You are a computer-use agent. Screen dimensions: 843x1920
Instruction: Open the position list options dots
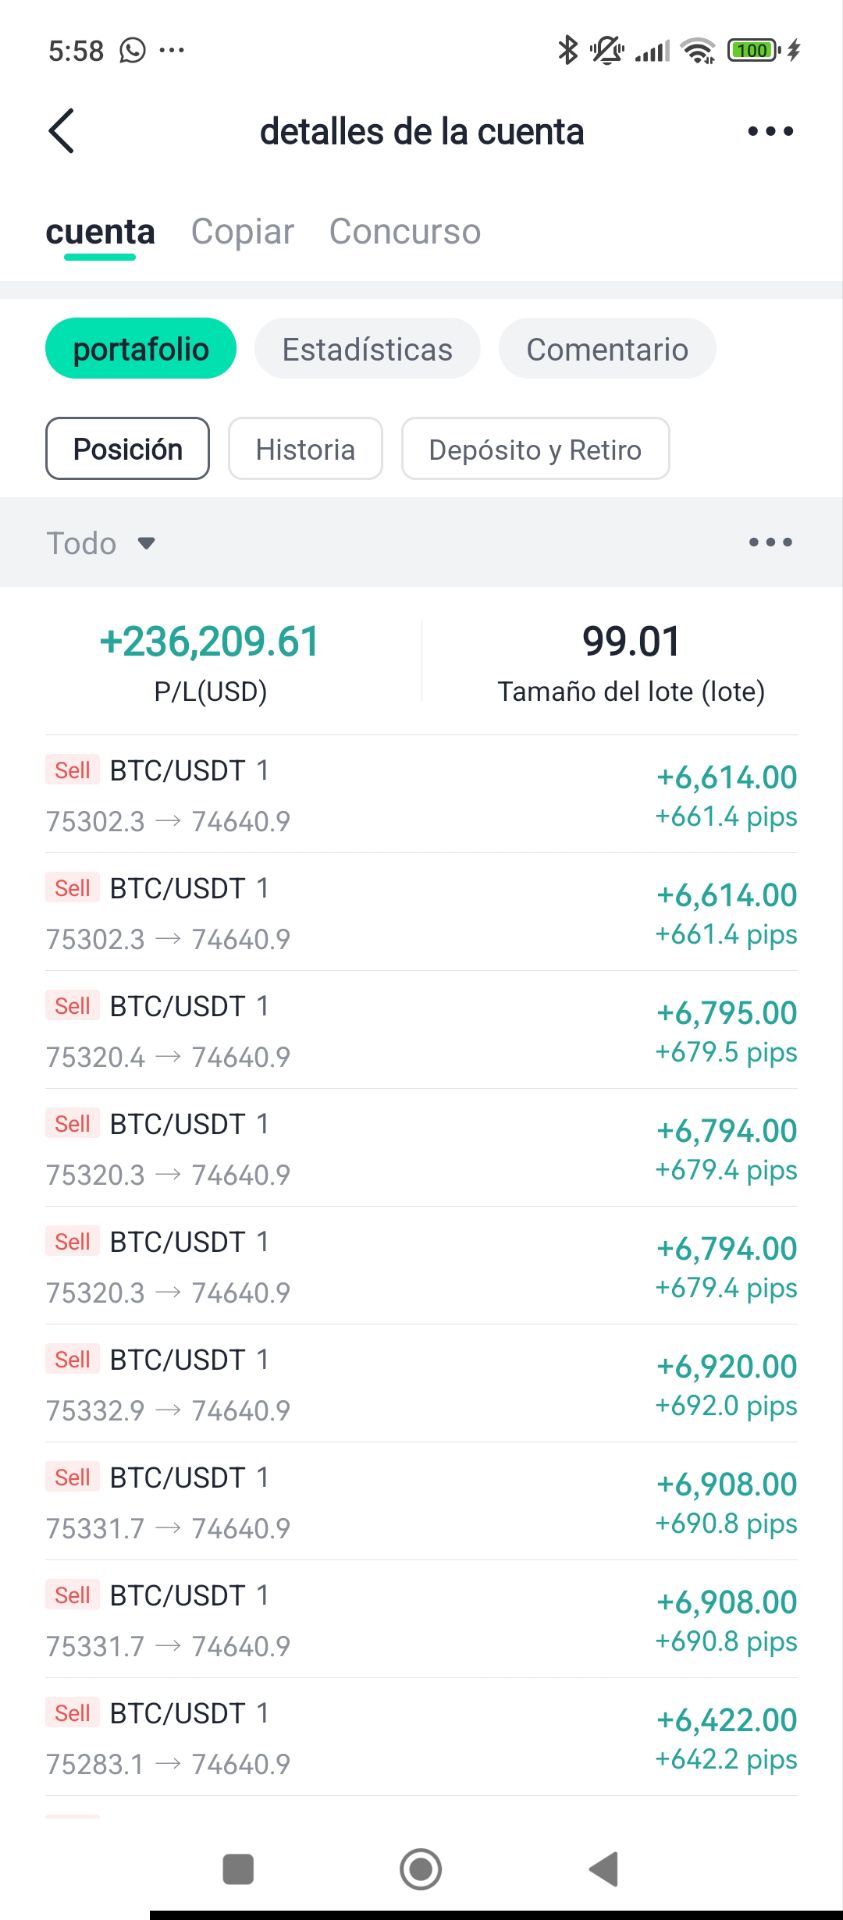pos(770,542)
